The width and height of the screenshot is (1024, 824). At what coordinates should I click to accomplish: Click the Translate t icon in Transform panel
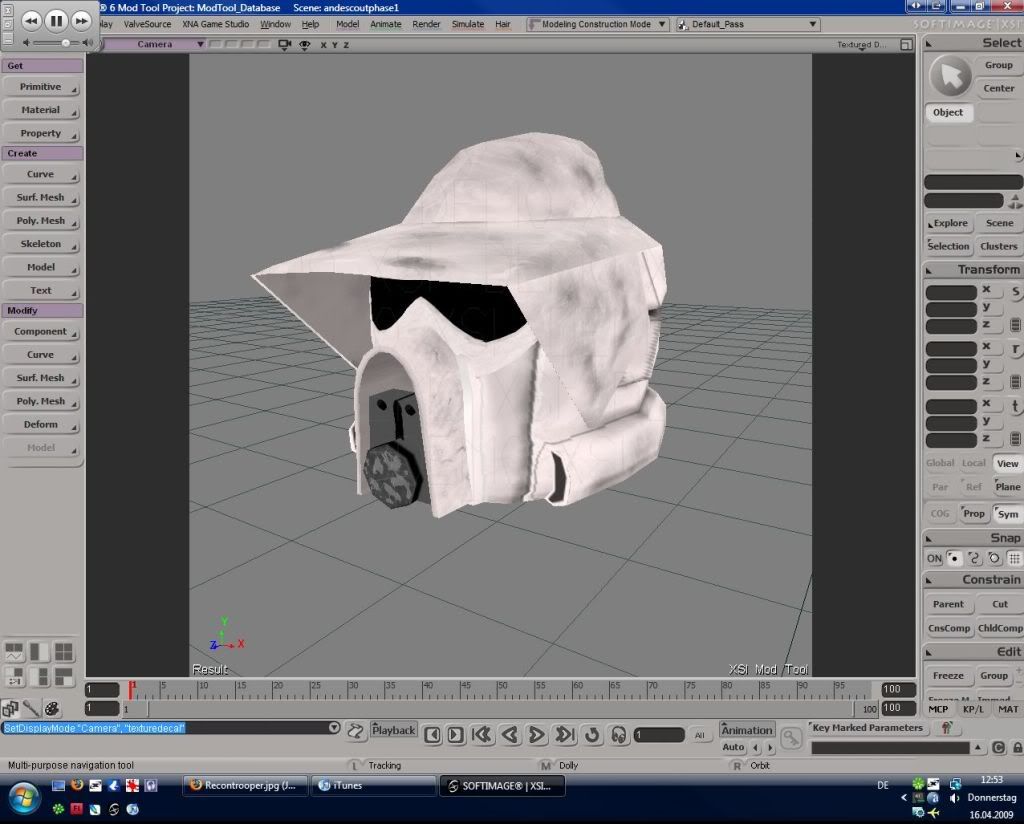coord(1015,406)
